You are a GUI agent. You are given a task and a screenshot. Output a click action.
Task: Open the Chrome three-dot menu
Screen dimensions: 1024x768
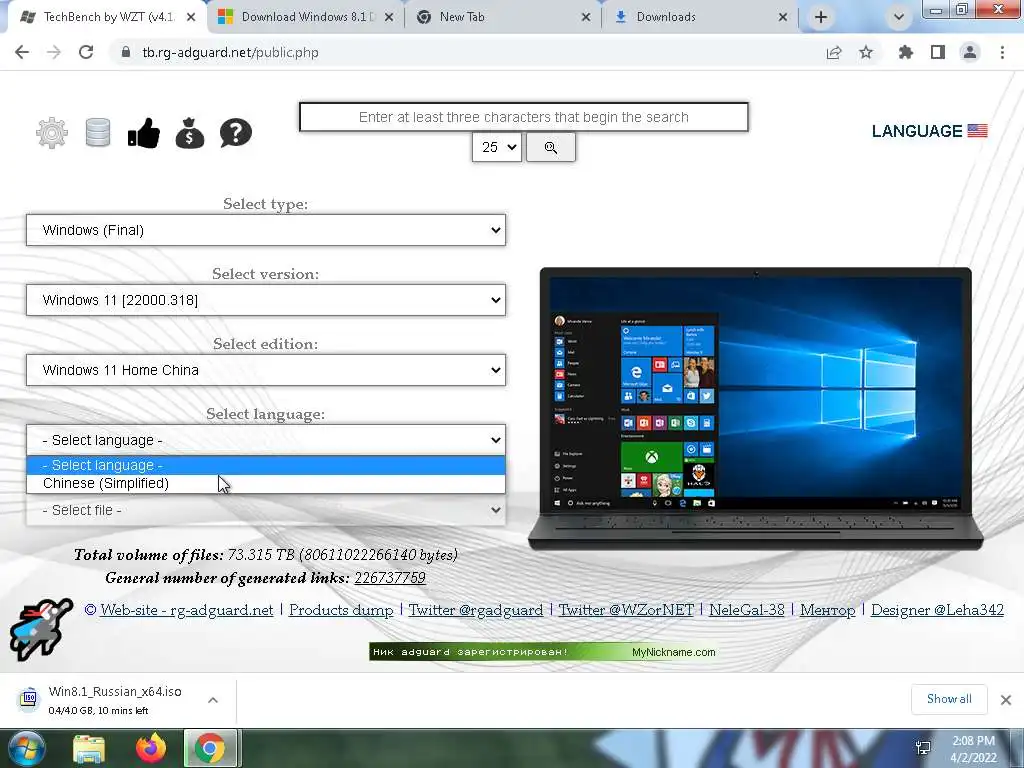[x=1002, y=52]
